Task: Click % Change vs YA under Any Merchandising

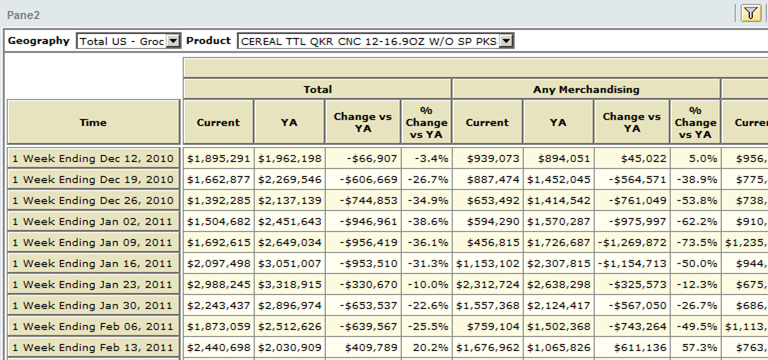Action: point(695,122)
